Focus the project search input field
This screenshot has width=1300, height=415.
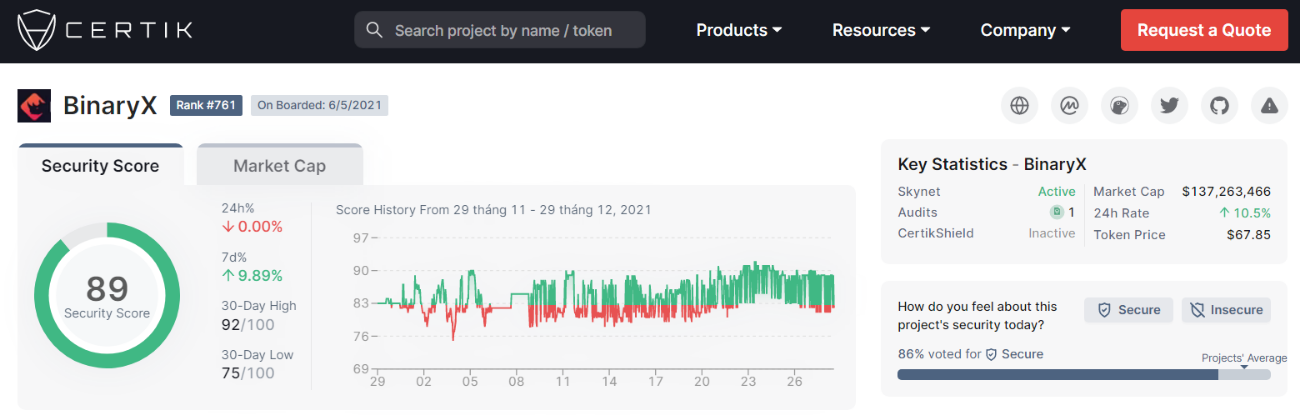[510, 30]
